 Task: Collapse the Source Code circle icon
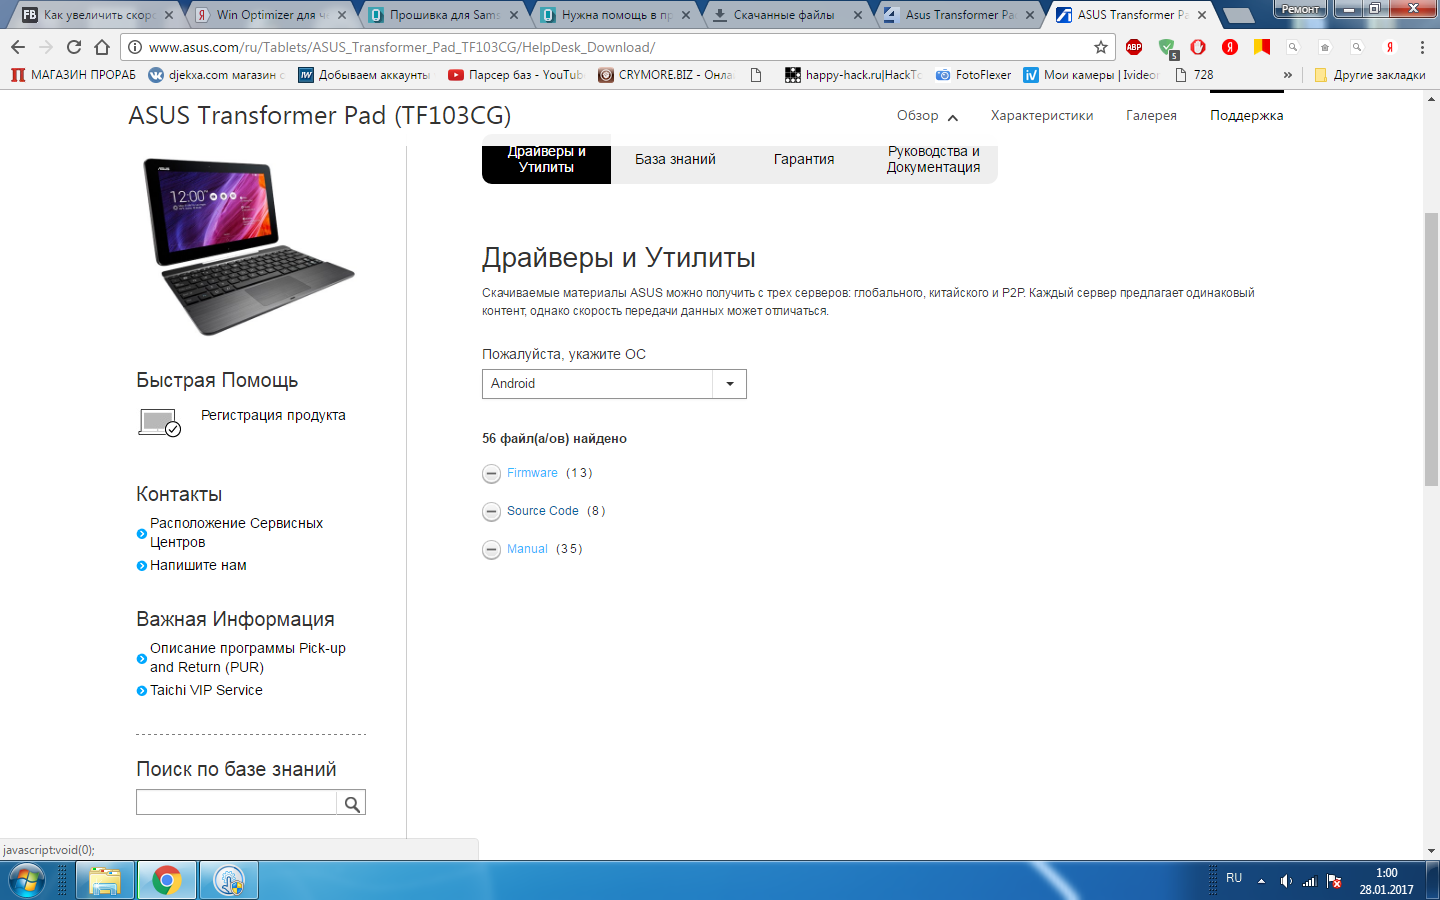(x=491, y=512)
